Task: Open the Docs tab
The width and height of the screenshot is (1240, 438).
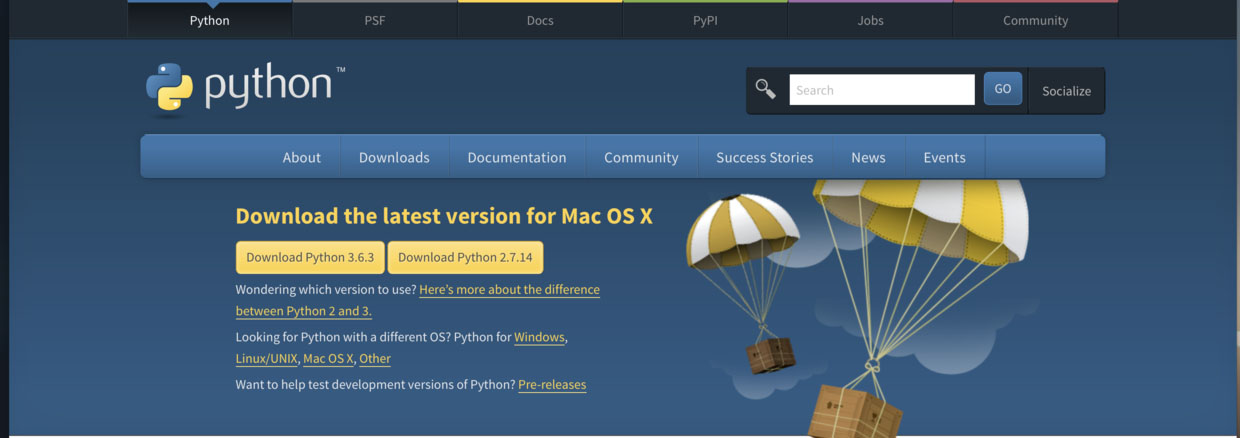Action: coord(540,20)
